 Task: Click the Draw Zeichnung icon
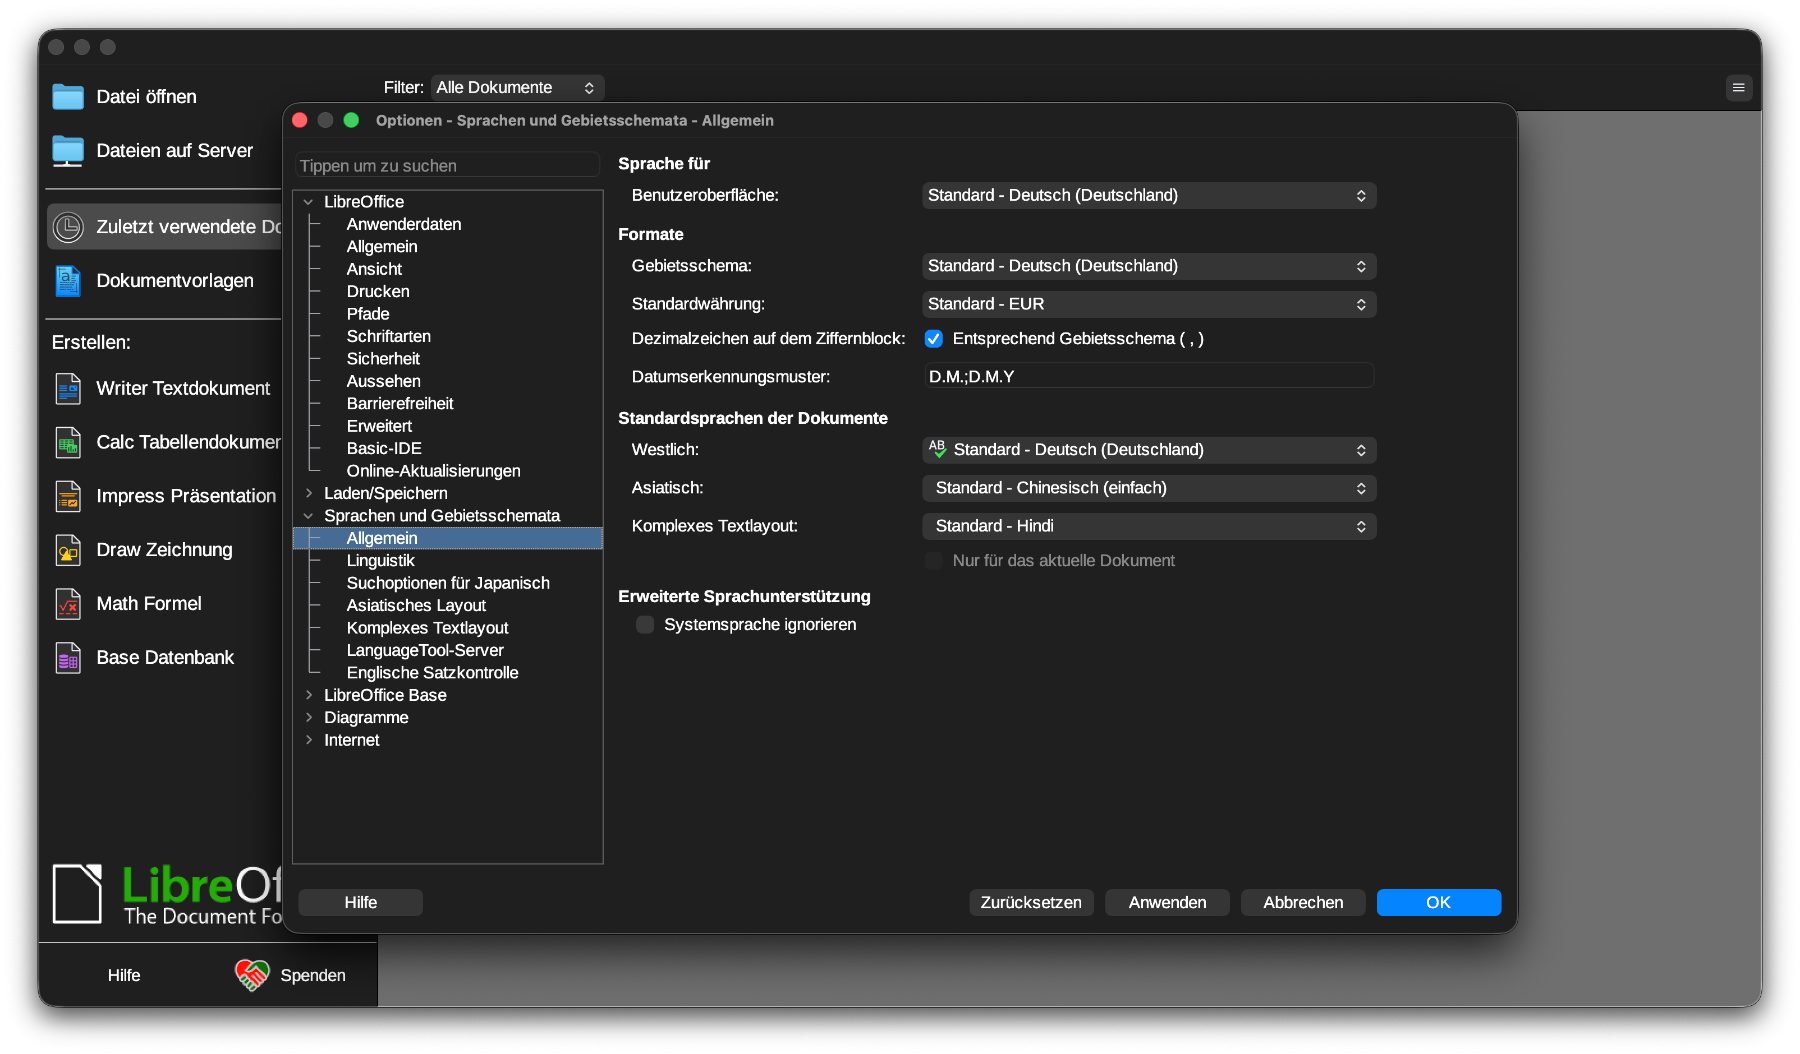click(x=68, y=550)
